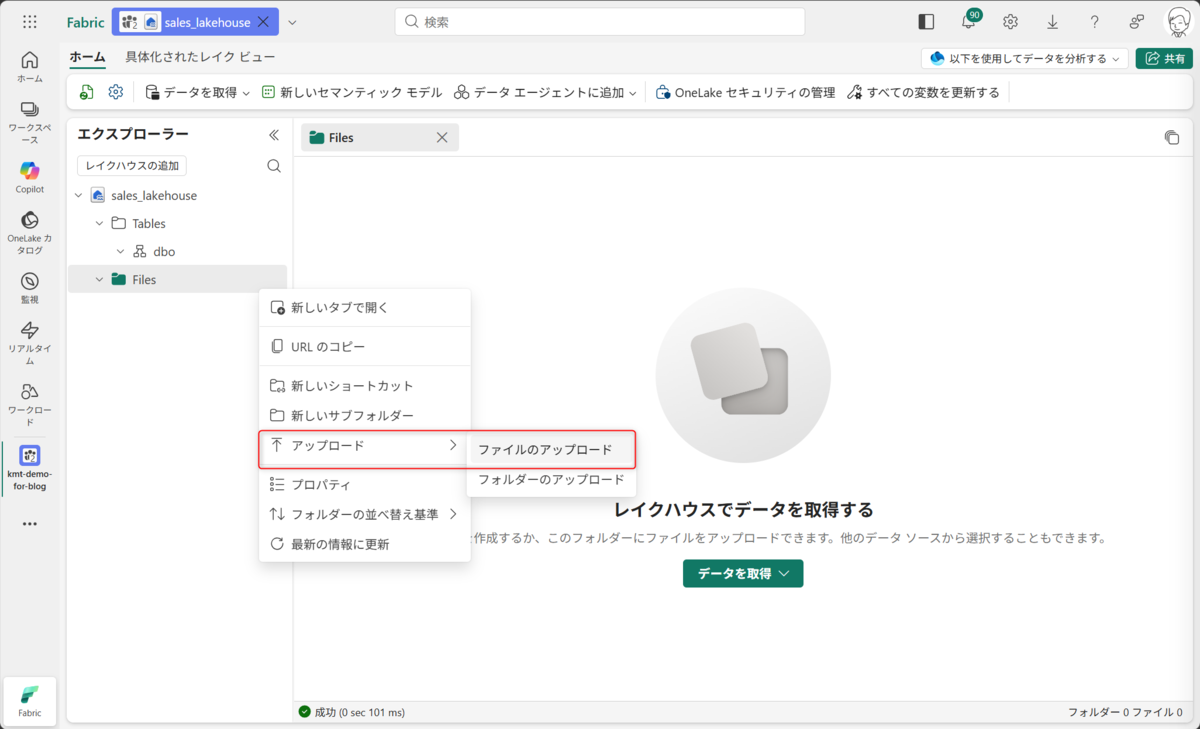Image resolution: width=1200 pixels, height=729 pixels.
Task: Open プロパティ from context menu
Action: 365,485
